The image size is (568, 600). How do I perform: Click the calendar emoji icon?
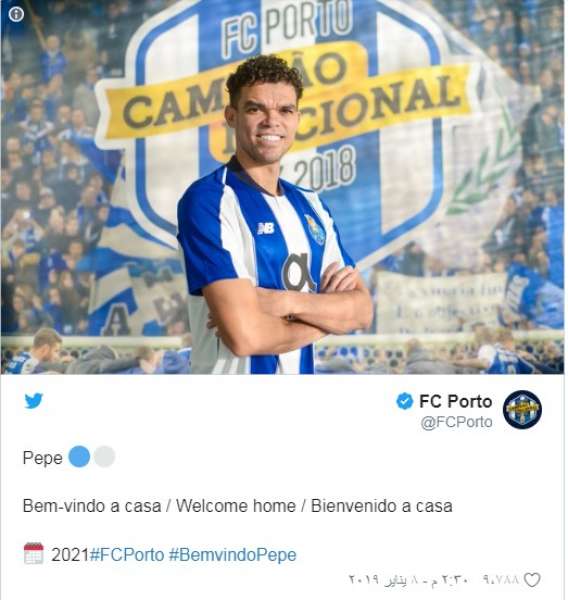34,553
